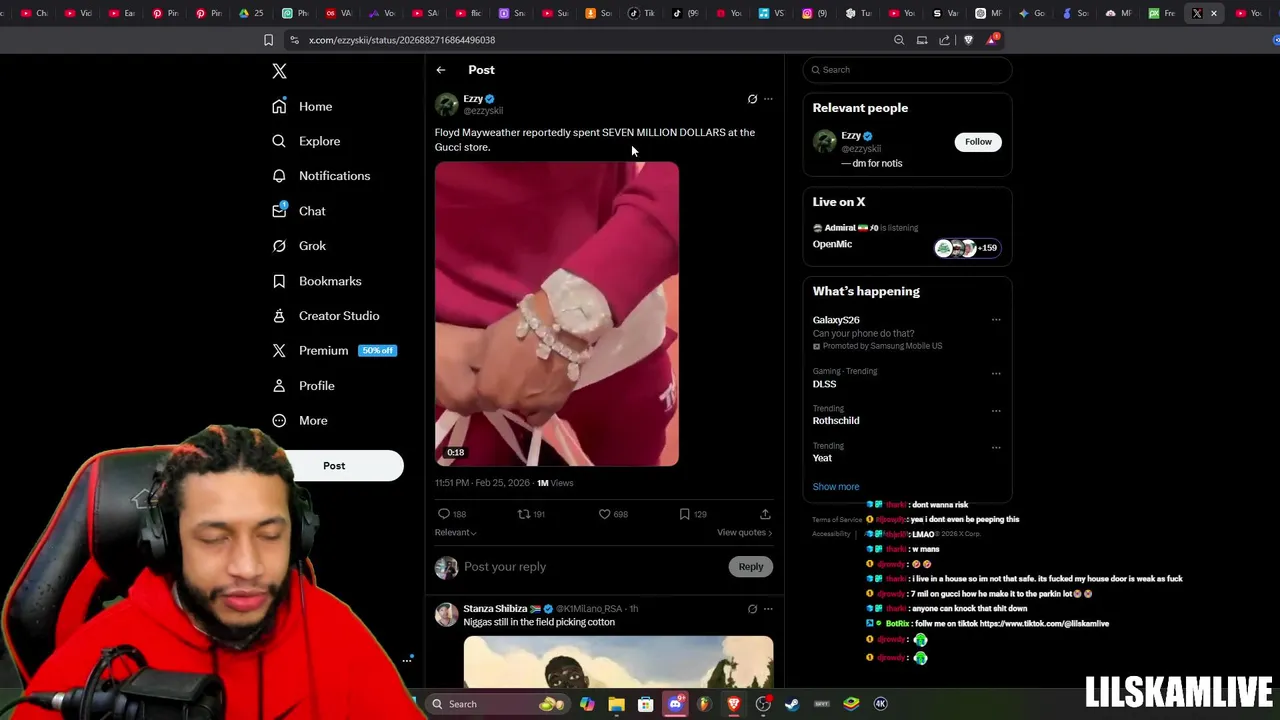Open Copilot from the taskbar
Screen dimensions: 1280x720
(x=587, y=704)
